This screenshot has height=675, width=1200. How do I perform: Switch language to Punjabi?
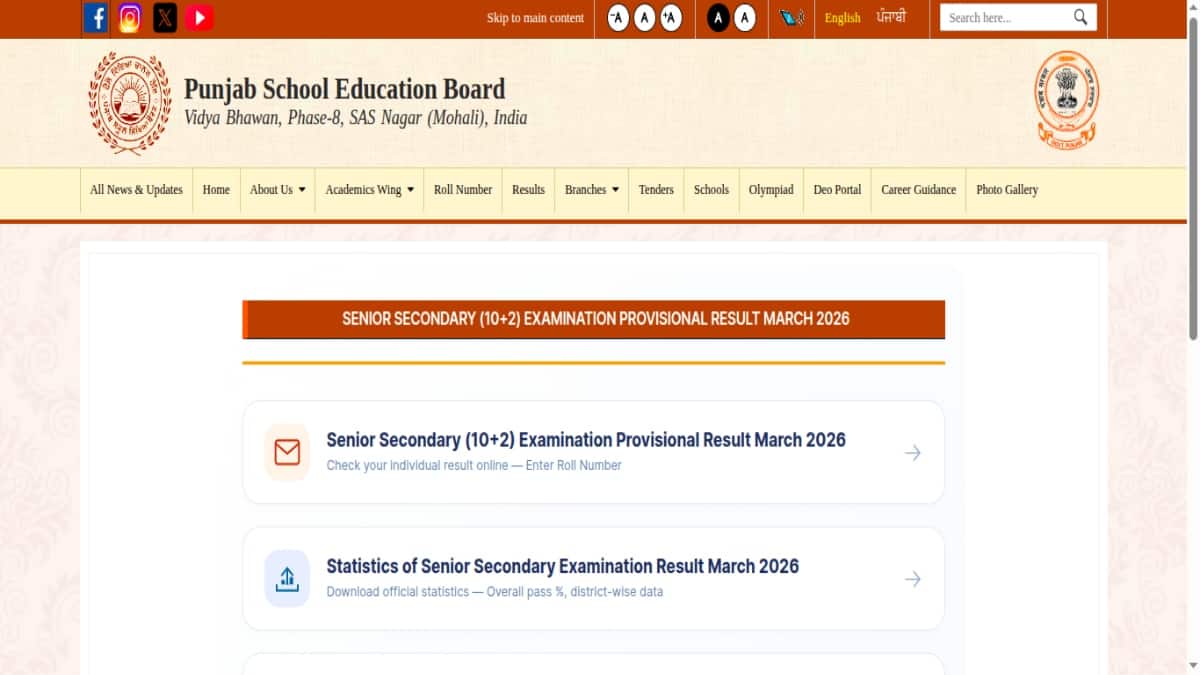(891, 17)
